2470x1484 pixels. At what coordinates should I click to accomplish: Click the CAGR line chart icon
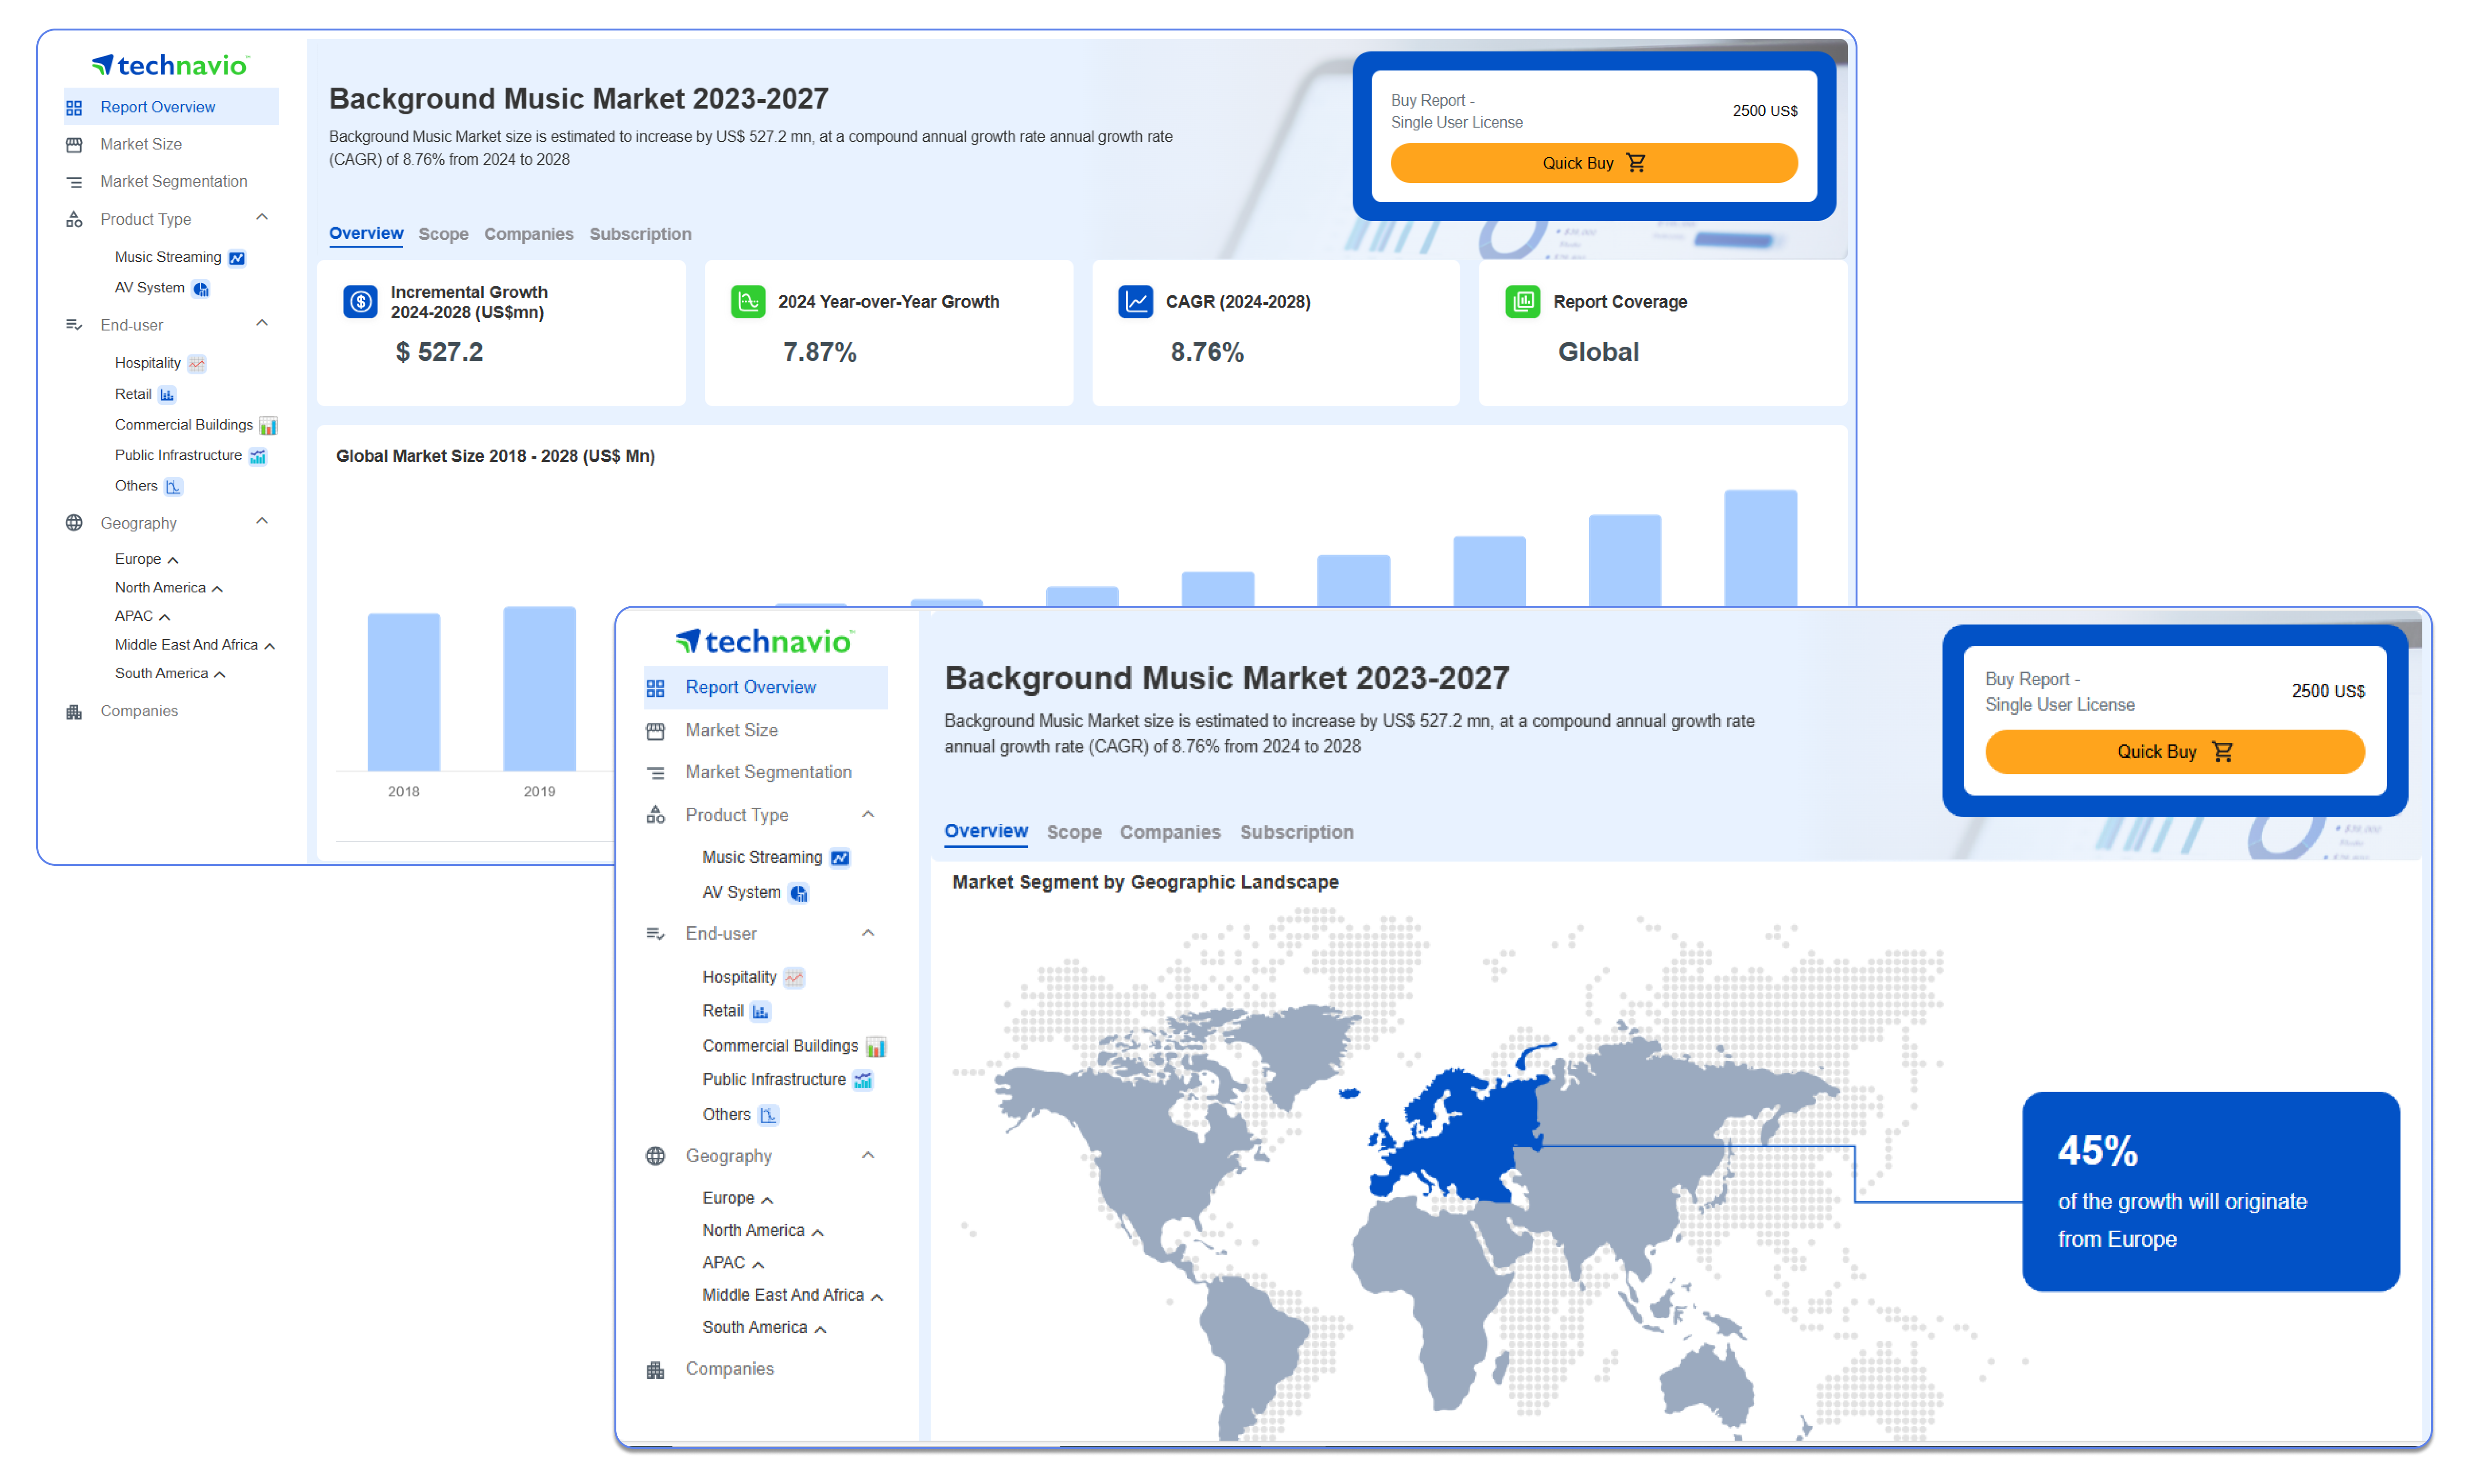pyautogui.click(x=1135, y=301)
